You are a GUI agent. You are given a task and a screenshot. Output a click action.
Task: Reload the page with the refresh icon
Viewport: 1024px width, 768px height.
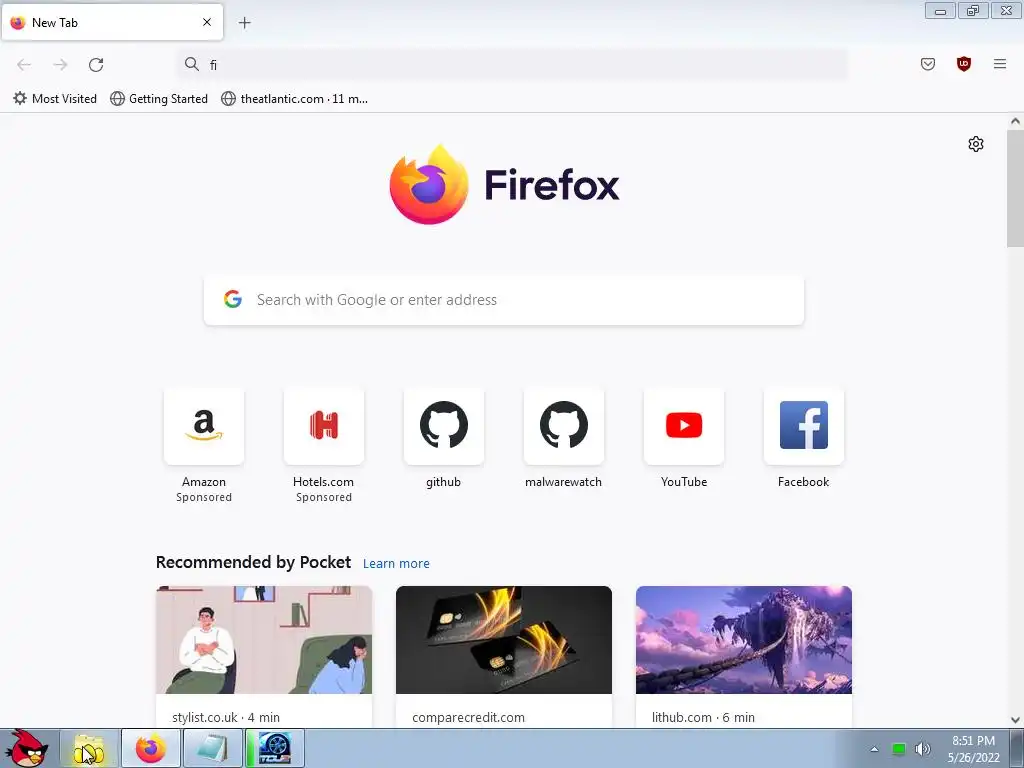coord(96,65)
